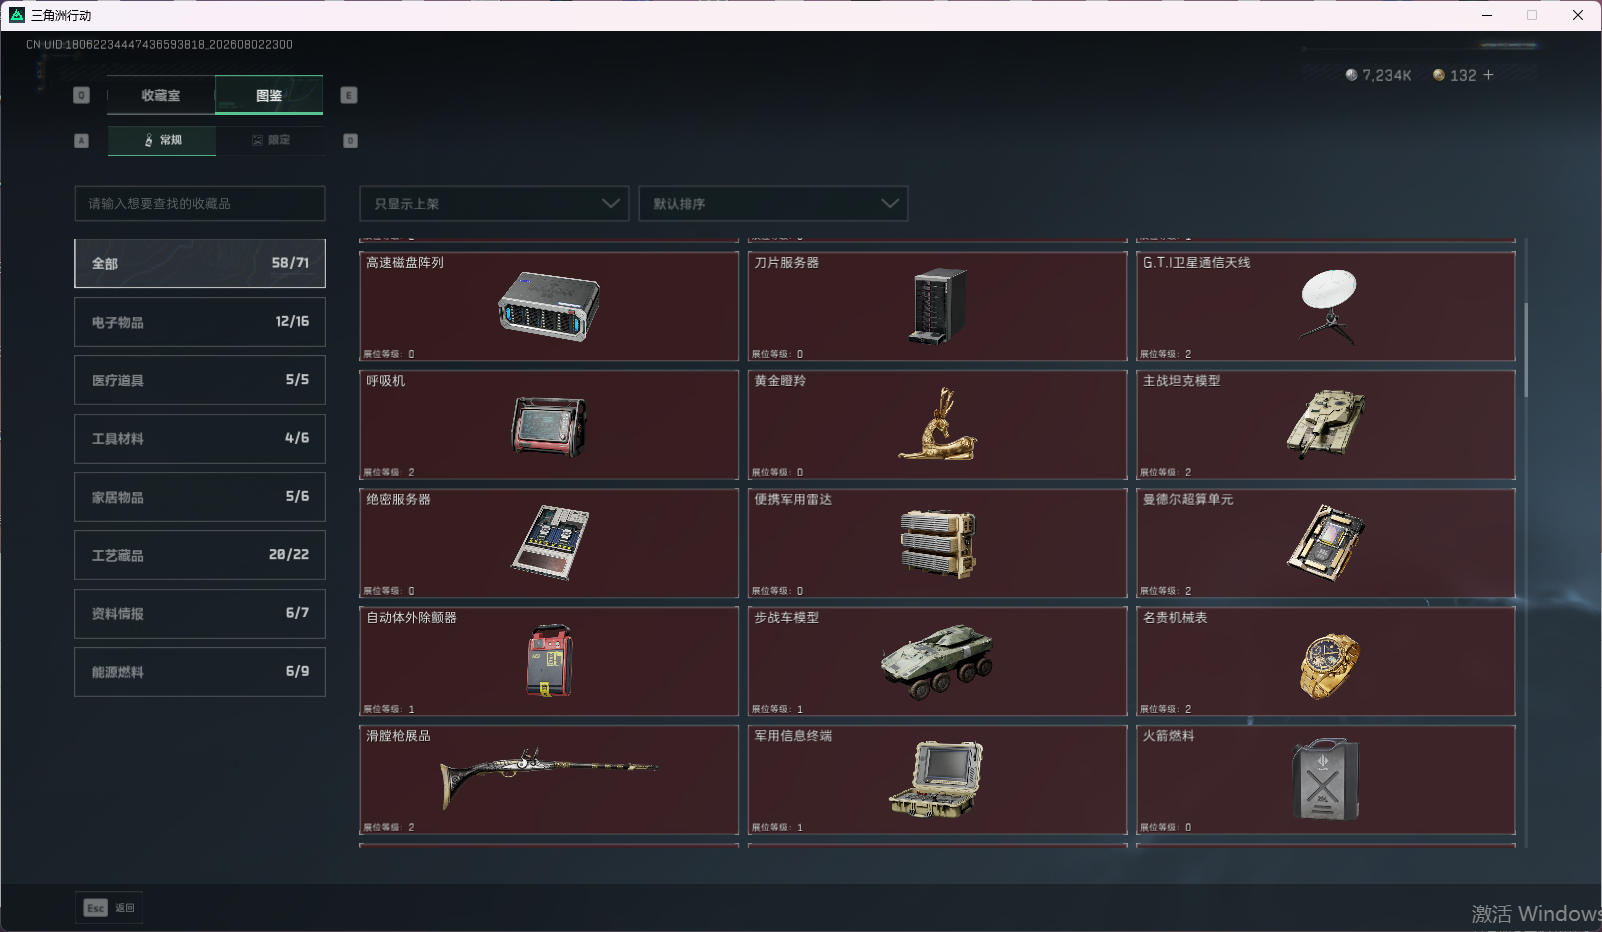The image size is (1602, 932).
Task: Select the 呼吸机 ventilator icon
Action: [548, 426]
